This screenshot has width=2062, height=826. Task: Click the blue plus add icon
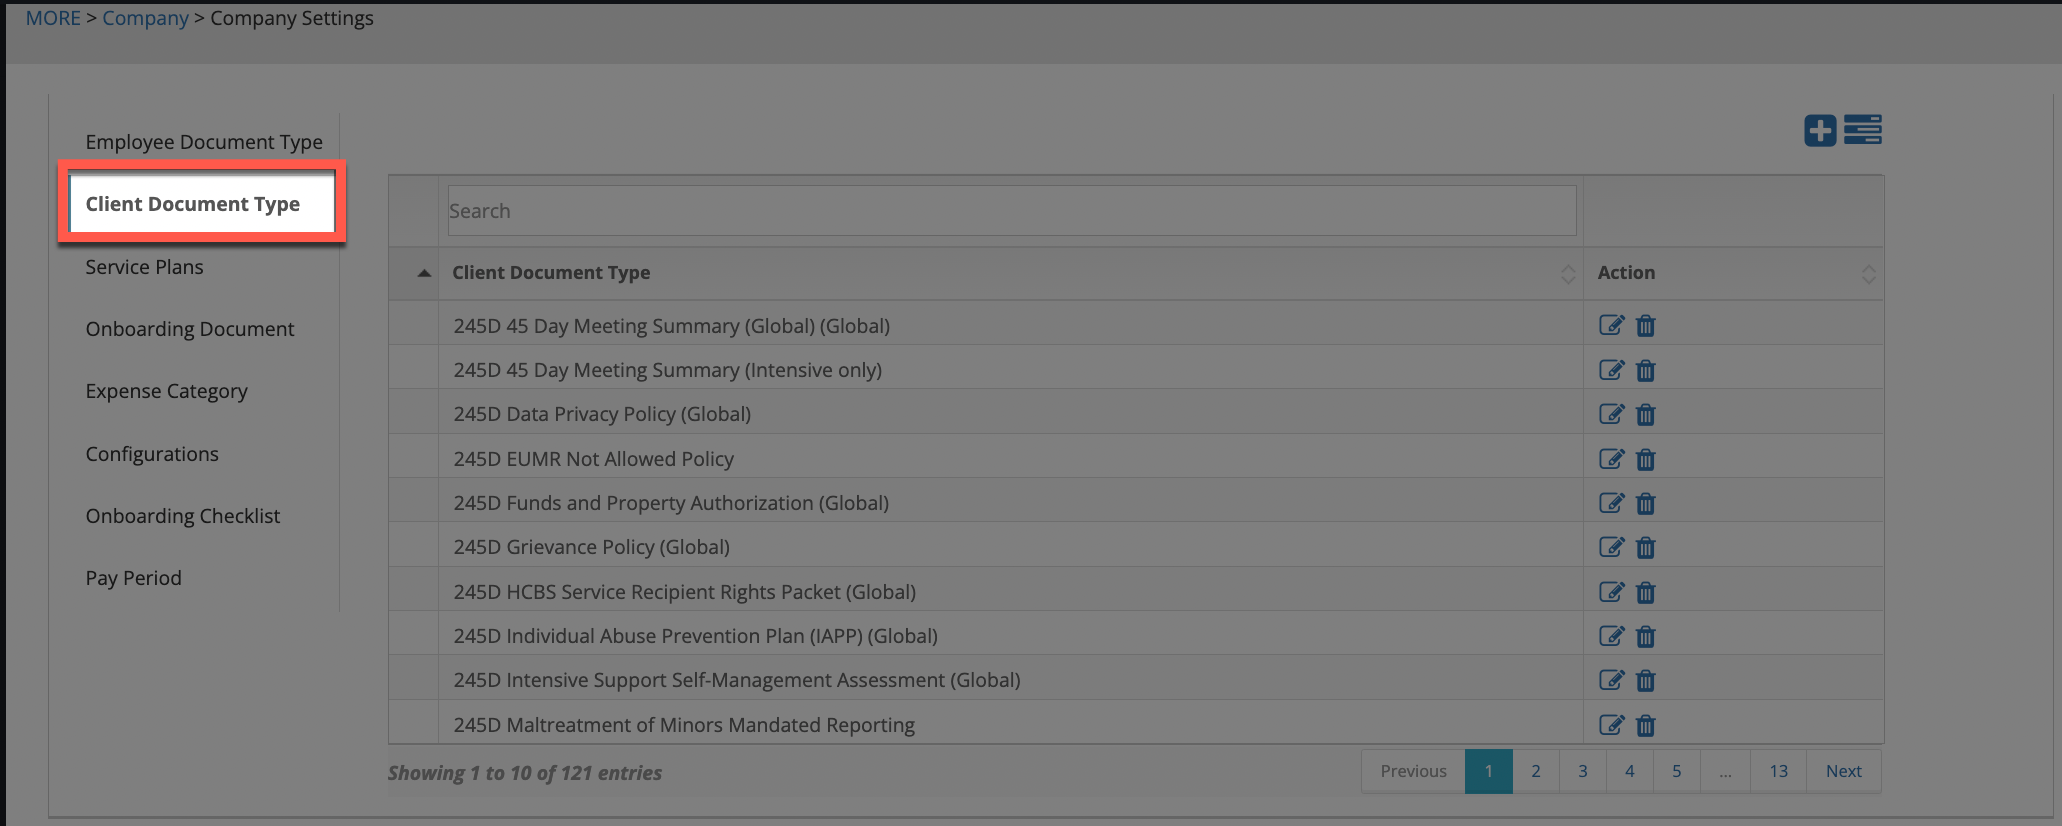coord(1819,131)
